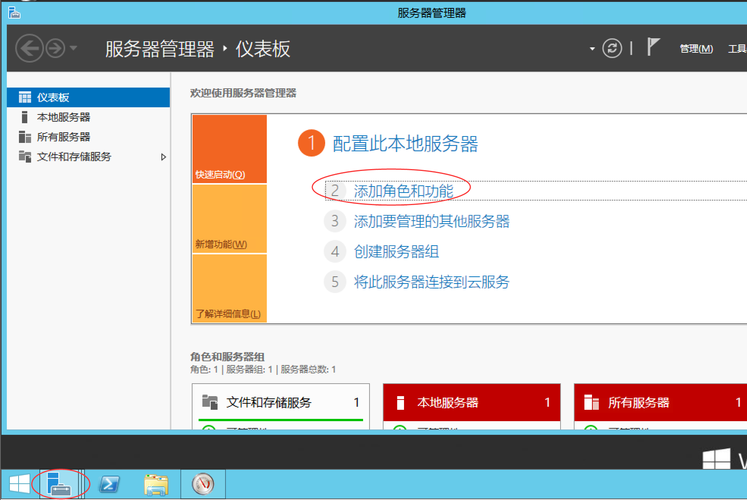The image size is (747, 500).
Task: Open the notifications flag icon
Action: (653, 47)
